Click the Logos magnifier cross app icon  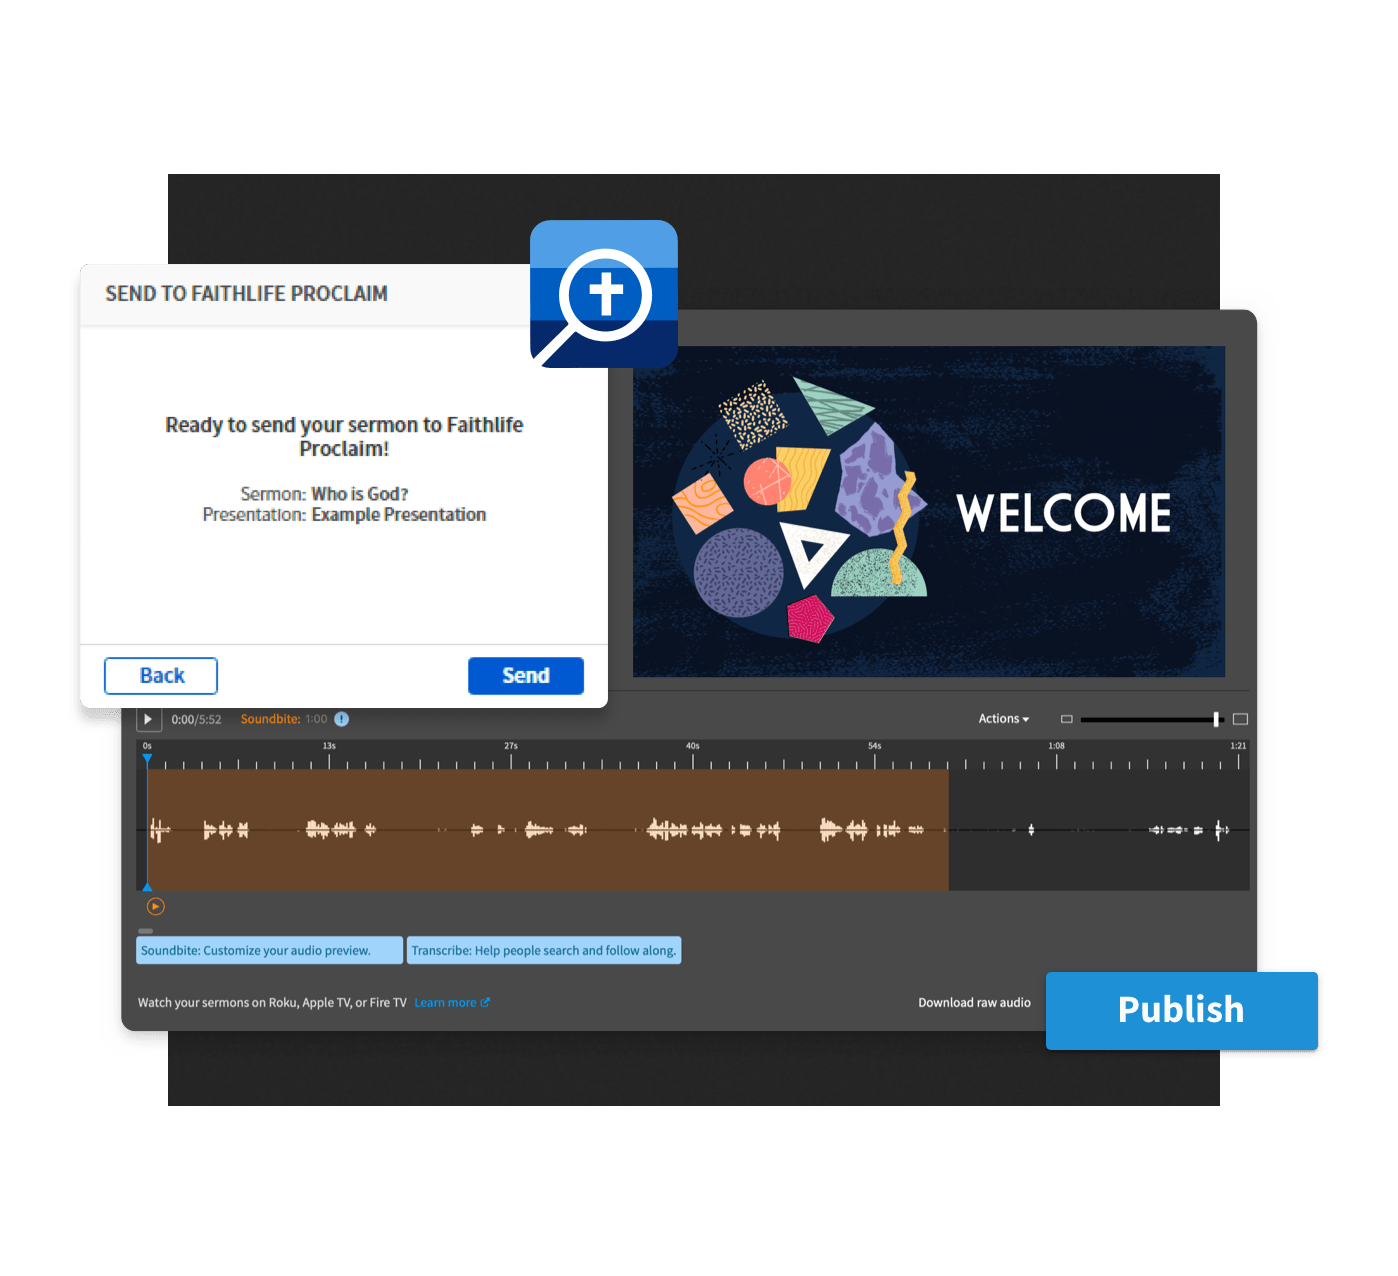(604, 294)
